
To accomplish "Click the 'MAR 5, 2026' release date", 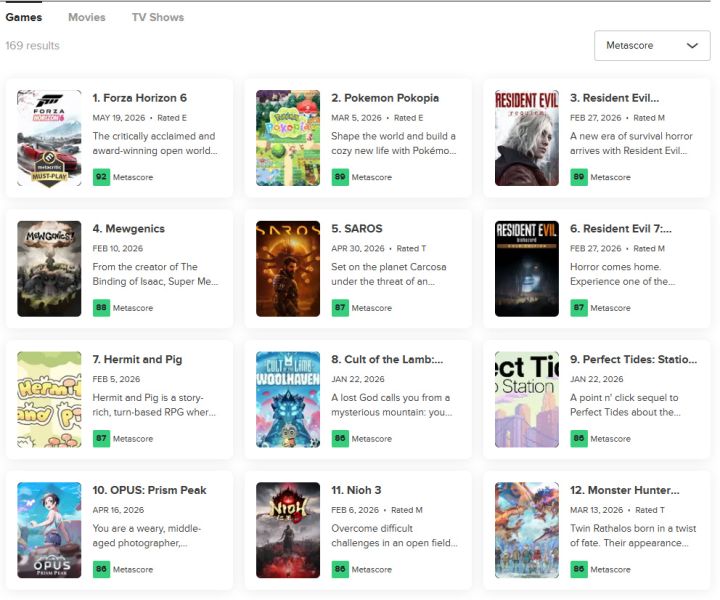I will (356, 118).
